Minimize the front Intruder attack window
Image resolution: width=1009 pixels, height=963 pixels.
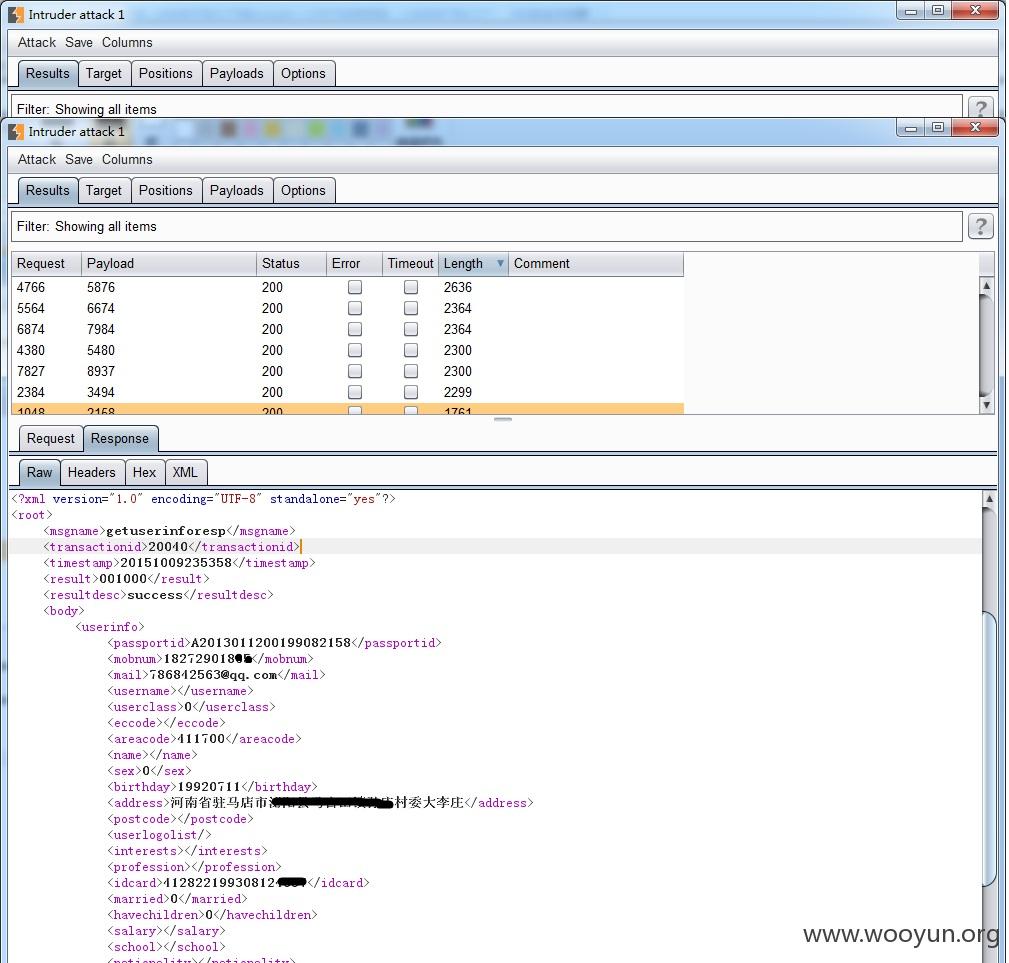911,128
